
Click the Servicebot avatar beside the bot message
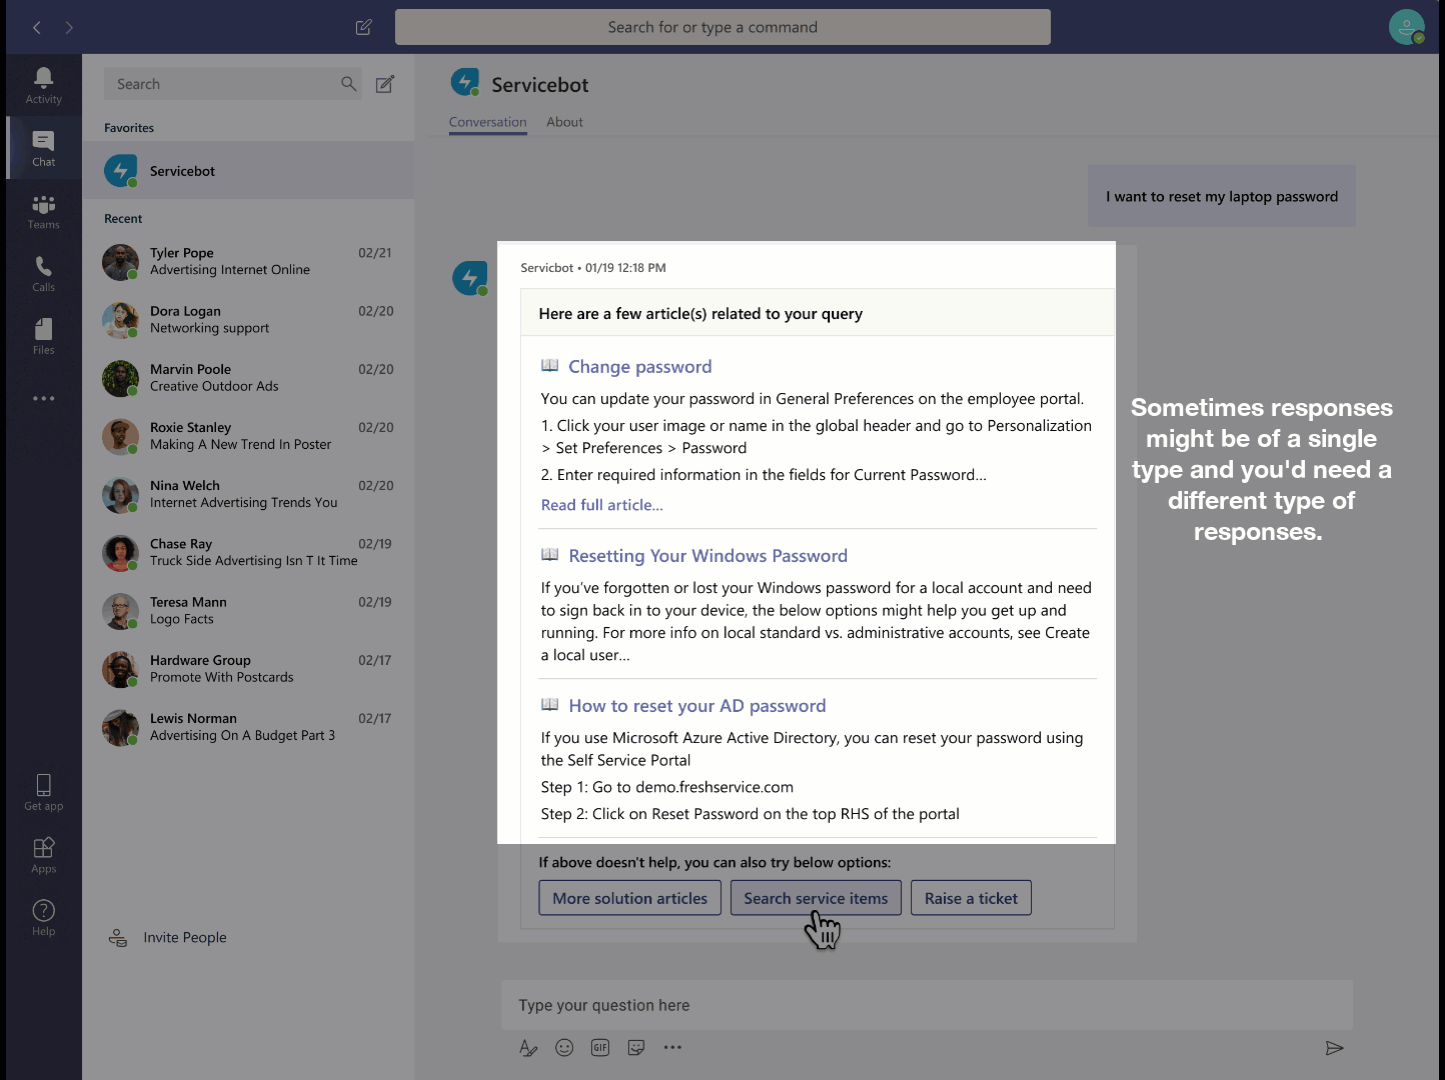tap(469, 278)
